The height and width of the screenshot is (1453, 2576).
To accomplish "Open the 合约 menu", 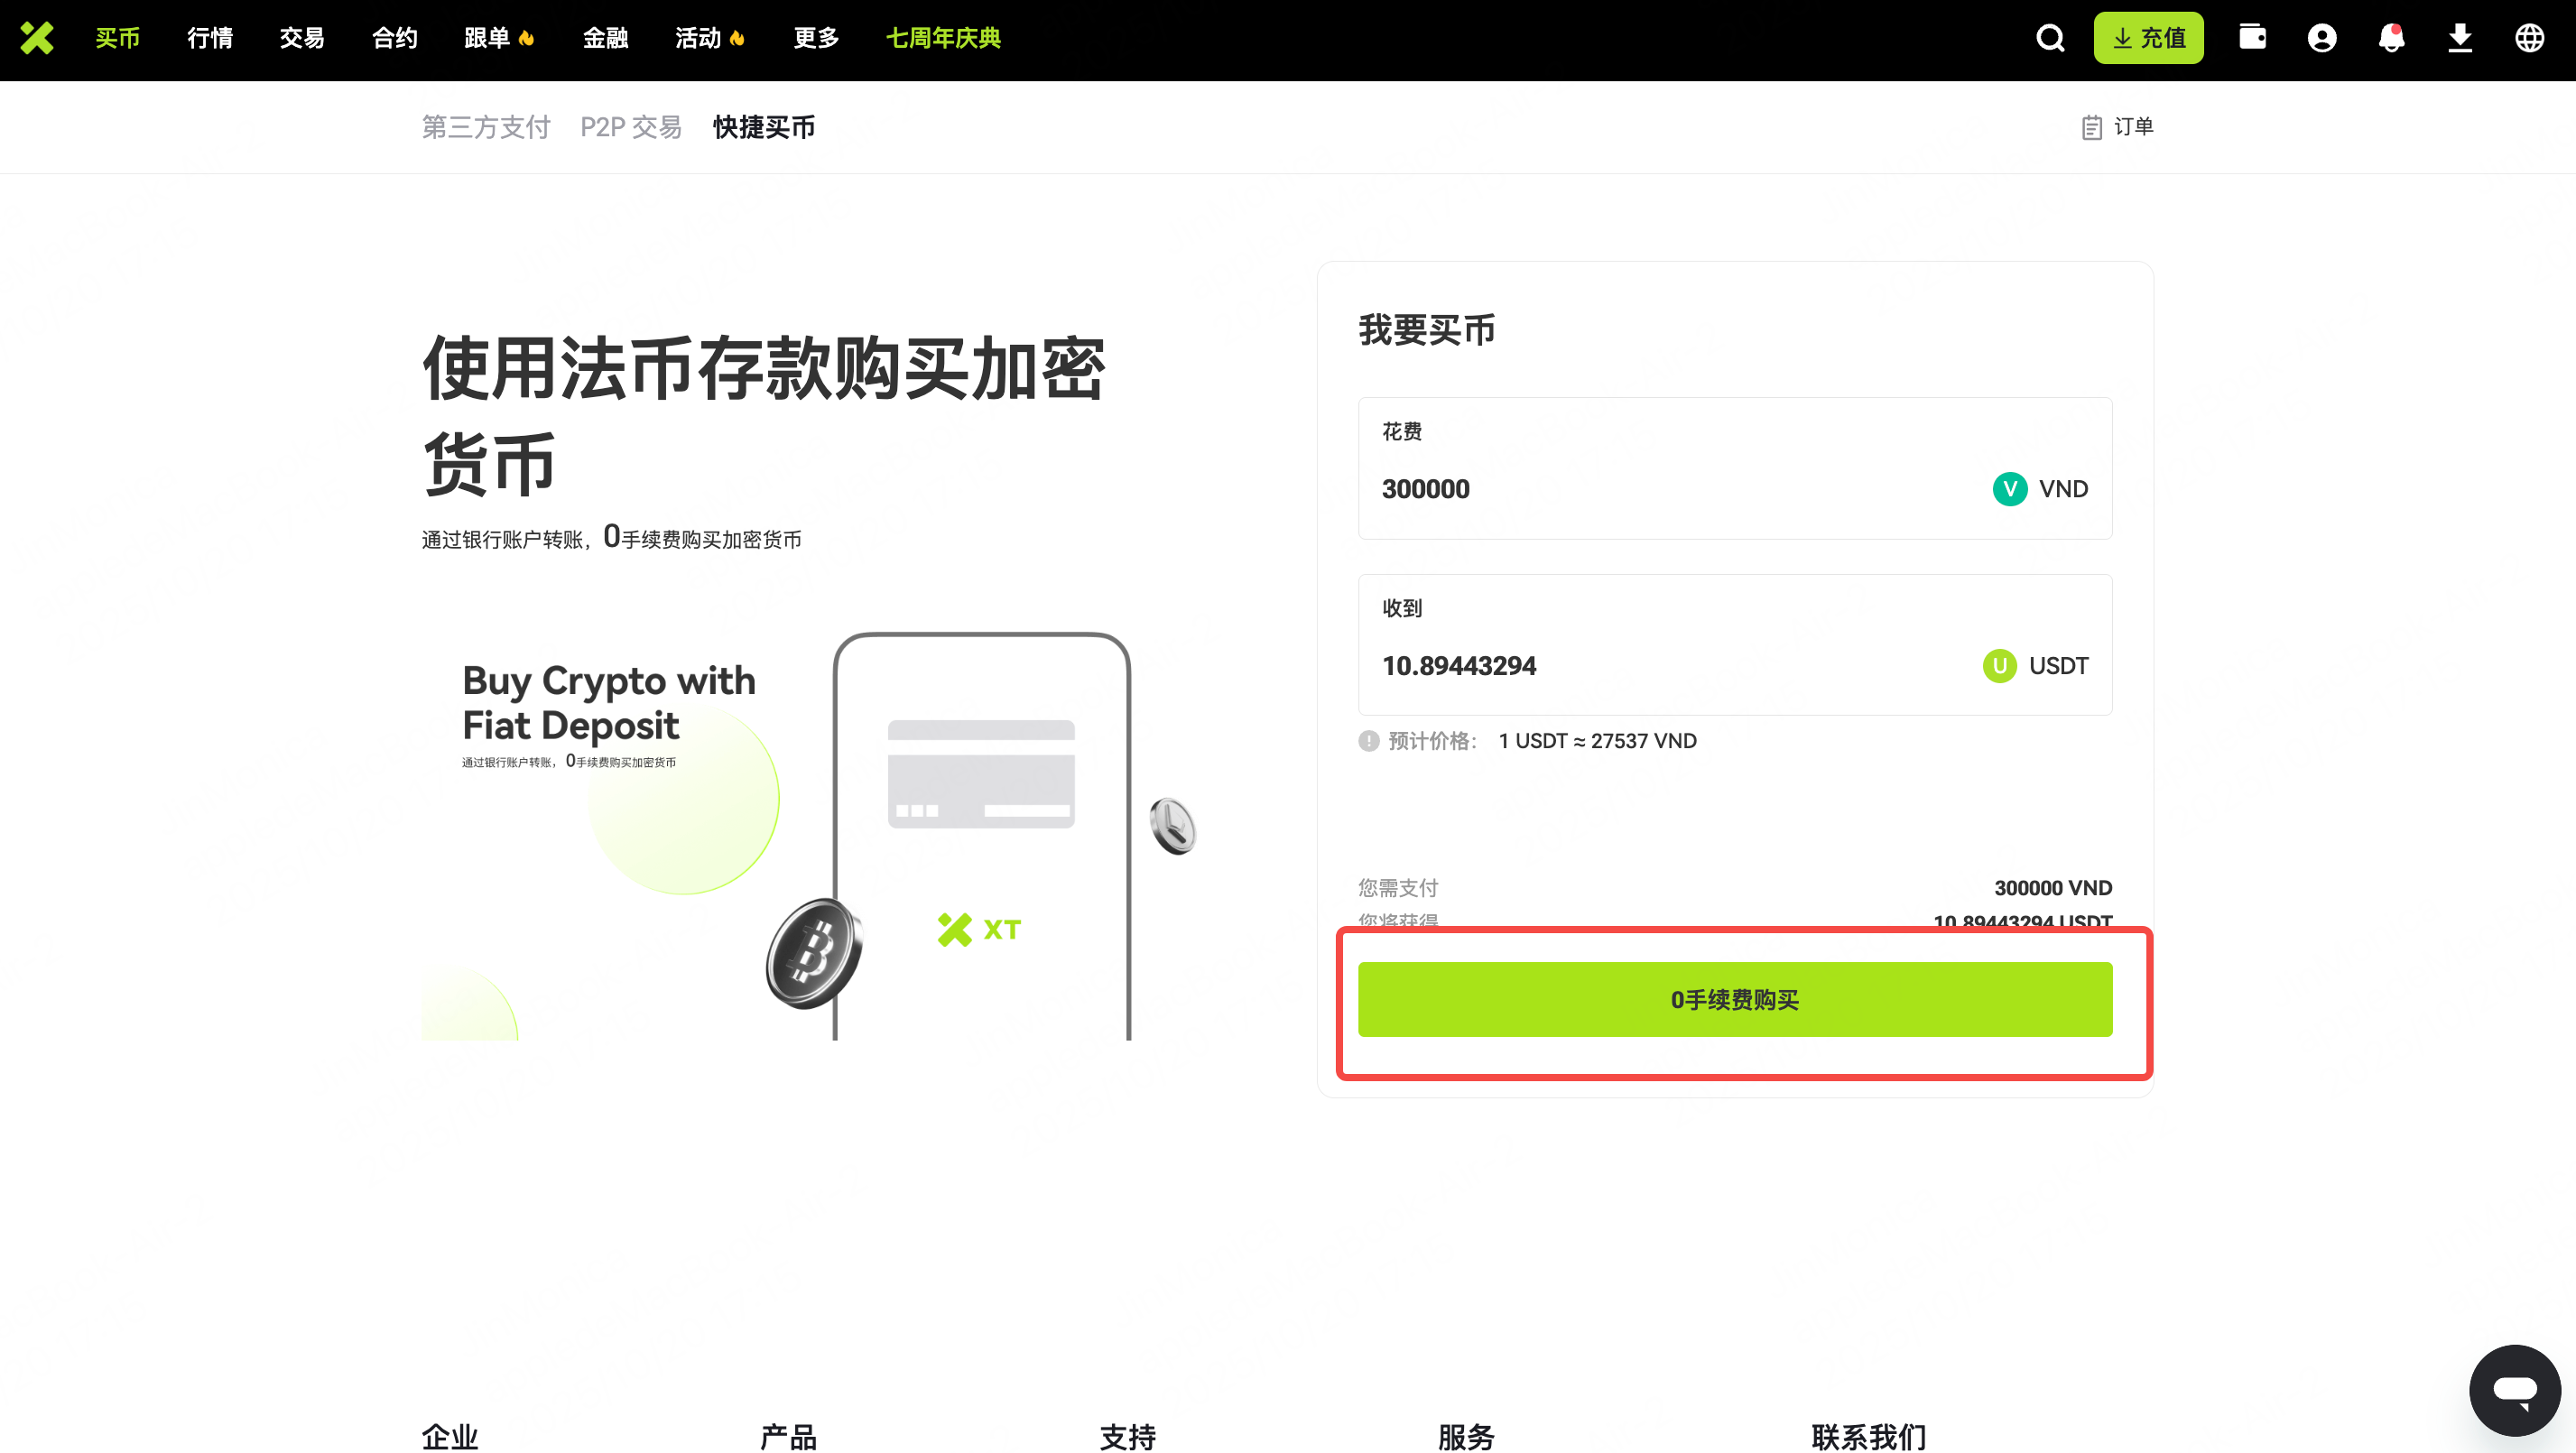I will [x=395, y=38].
